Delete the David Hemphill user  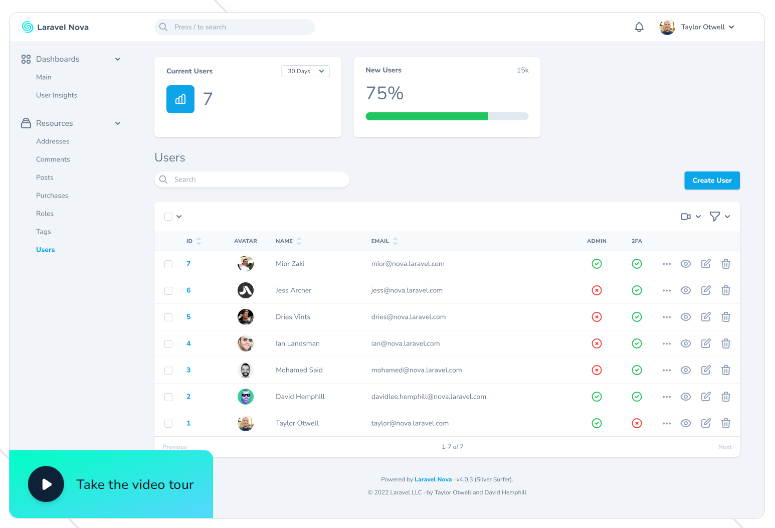[x=726, y=396]
